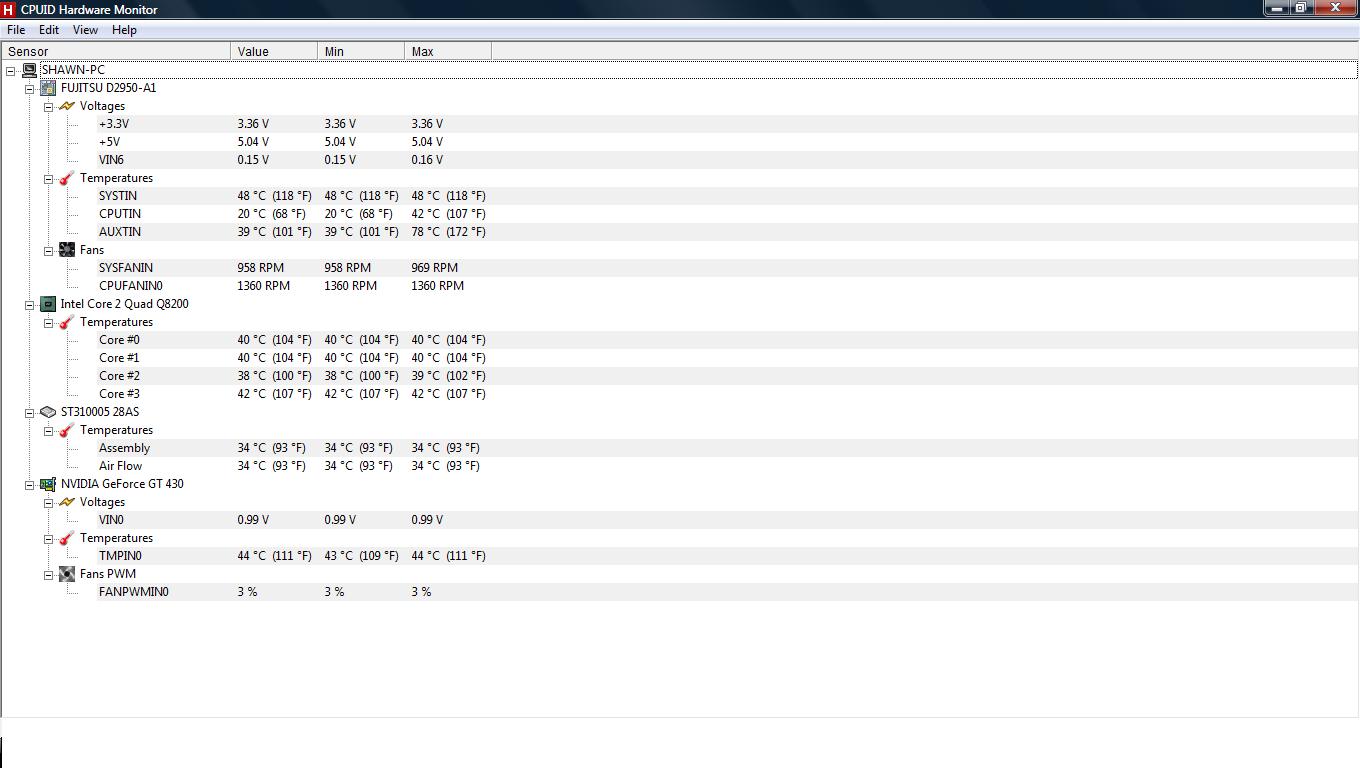The width and height of the screenshot is (1360, 768).
Task: Click the thermometer icon under NVIDIA GeForce
Action: point(67,538)
